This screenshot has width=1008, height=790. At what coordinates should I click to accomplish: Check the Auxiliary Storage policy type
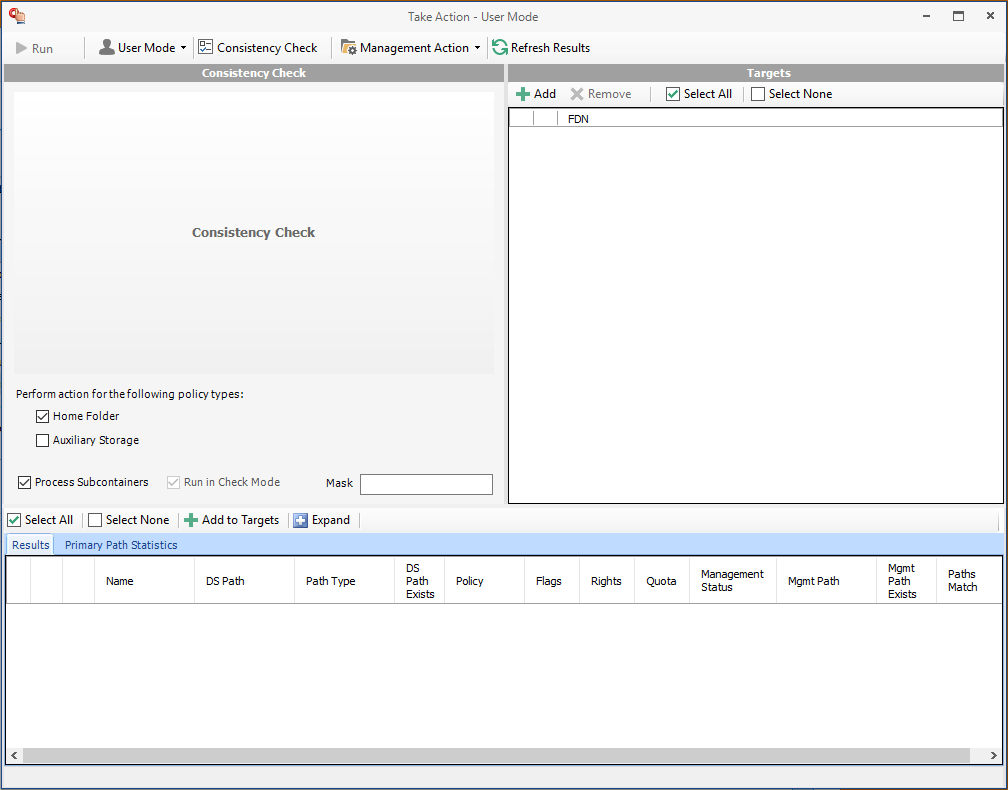click(x=42, y=440)
